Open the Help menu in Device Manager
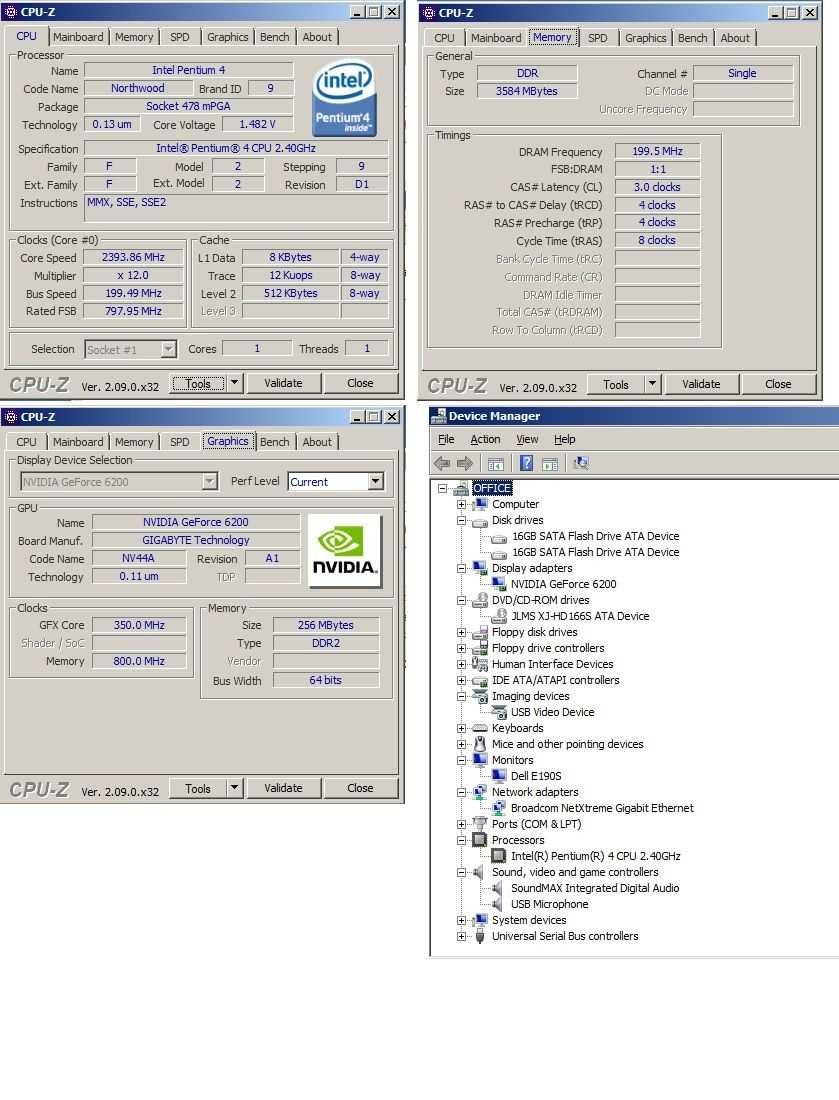Image resolution: width=839 pixels, height=1100 pixels. pyautogui.click(x=565, y=439)
